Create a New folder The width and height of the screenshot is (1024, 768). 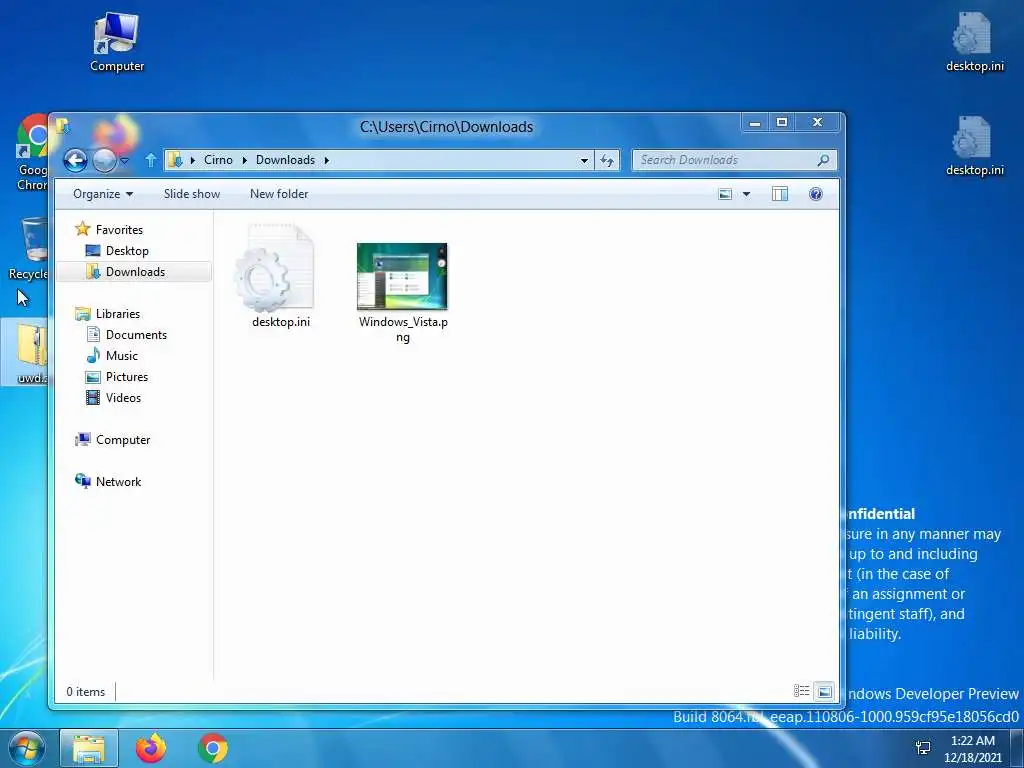coord(279,194)
